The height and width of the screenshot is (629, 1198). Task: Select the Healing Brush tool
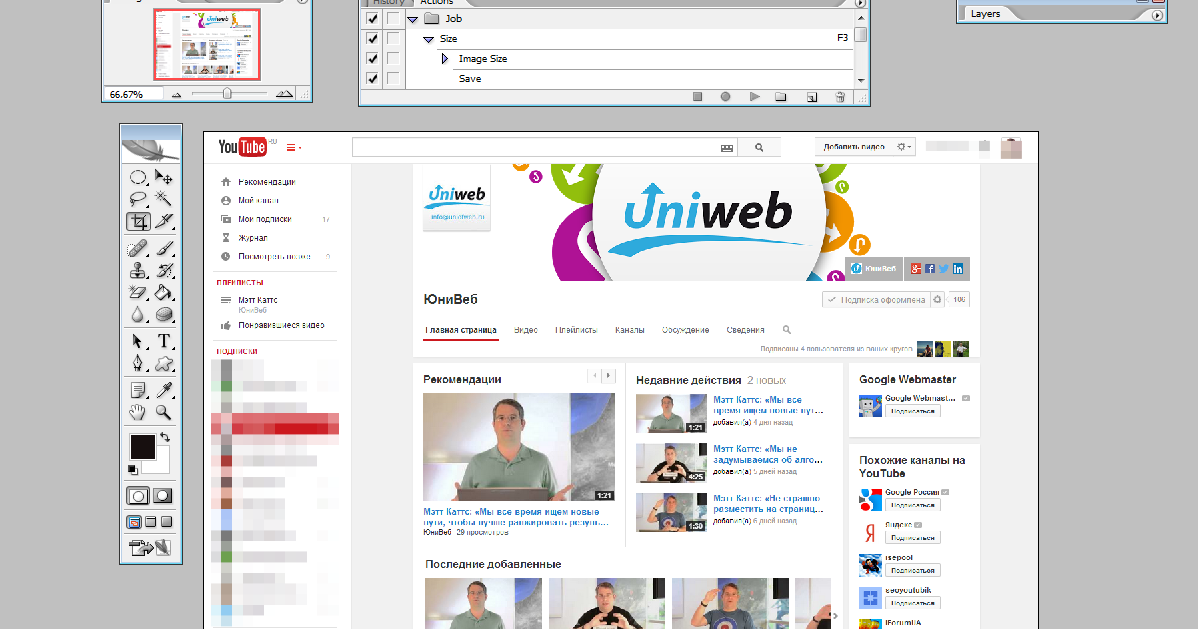coord(138,248)
